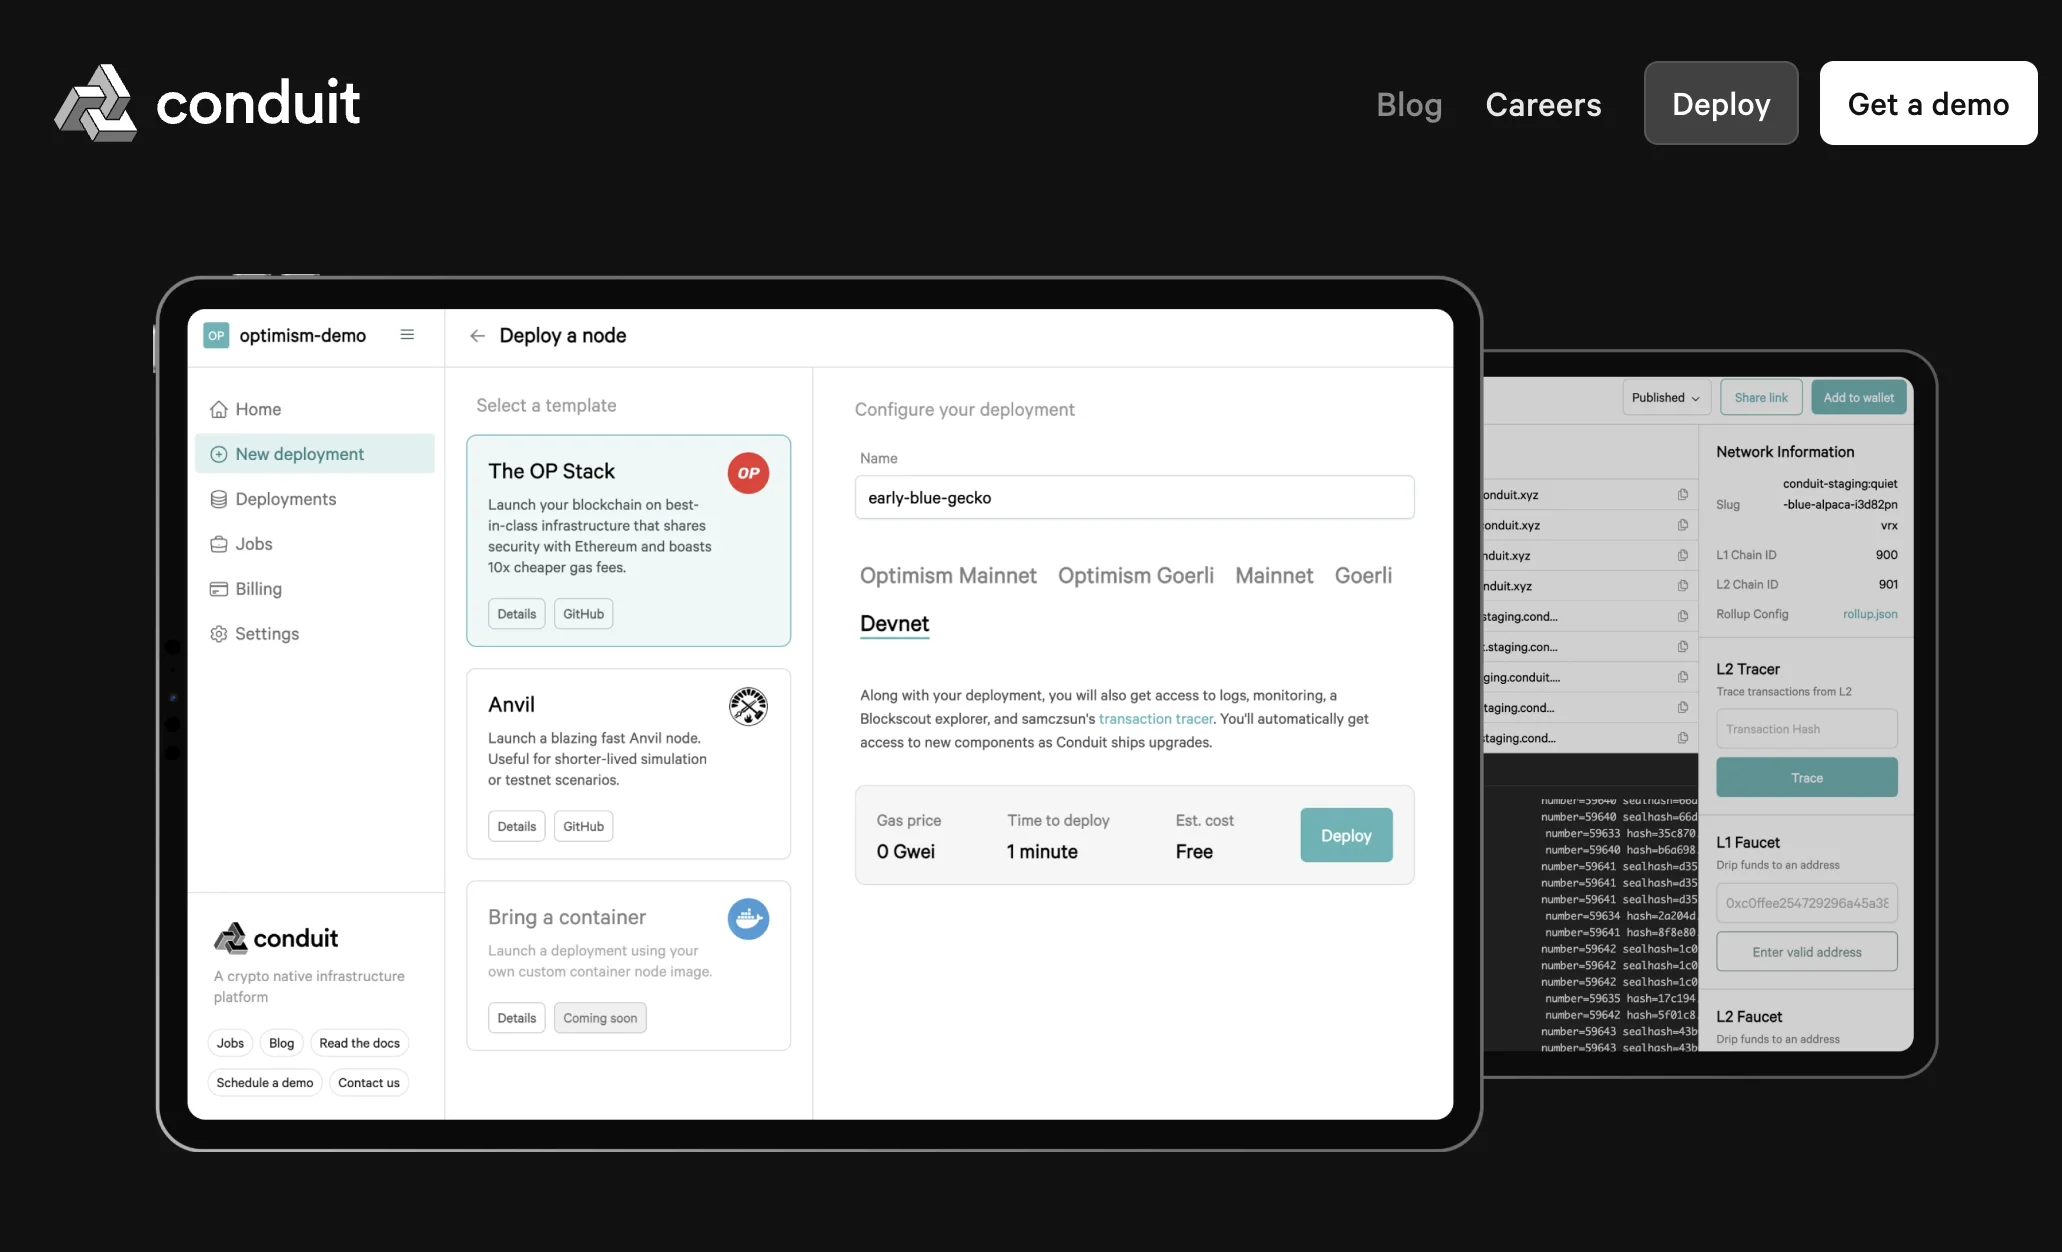Click the Conduit logo in the header
The image size is (2062, 1252).
207,103
